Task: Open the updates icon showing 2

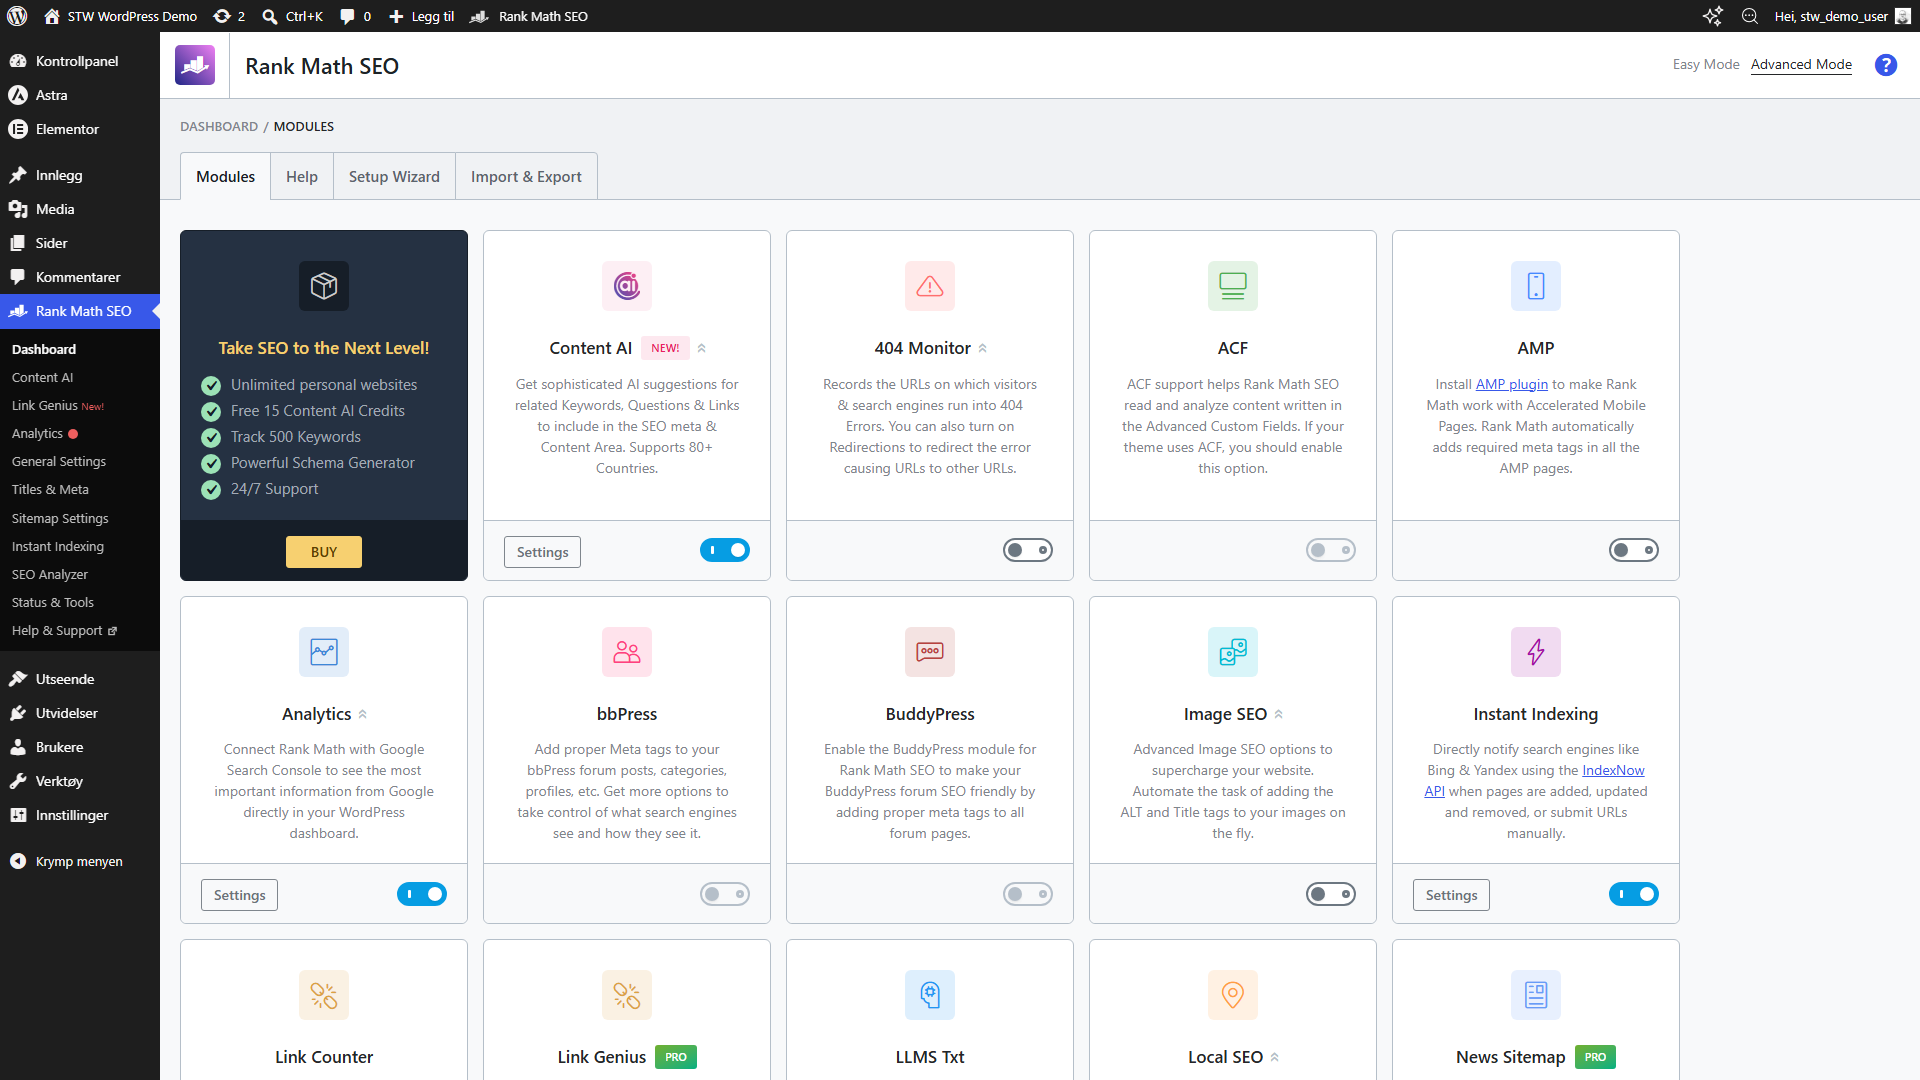Action: [229, 16]
